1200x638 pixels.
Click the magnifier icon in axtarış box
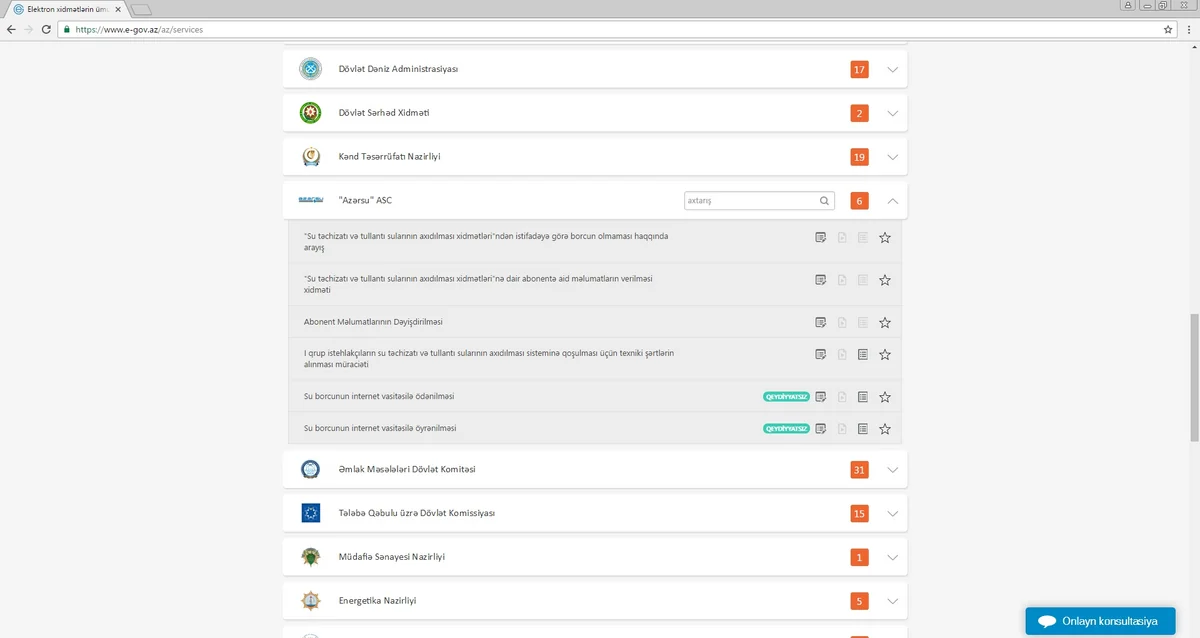[x=824, y=201]
